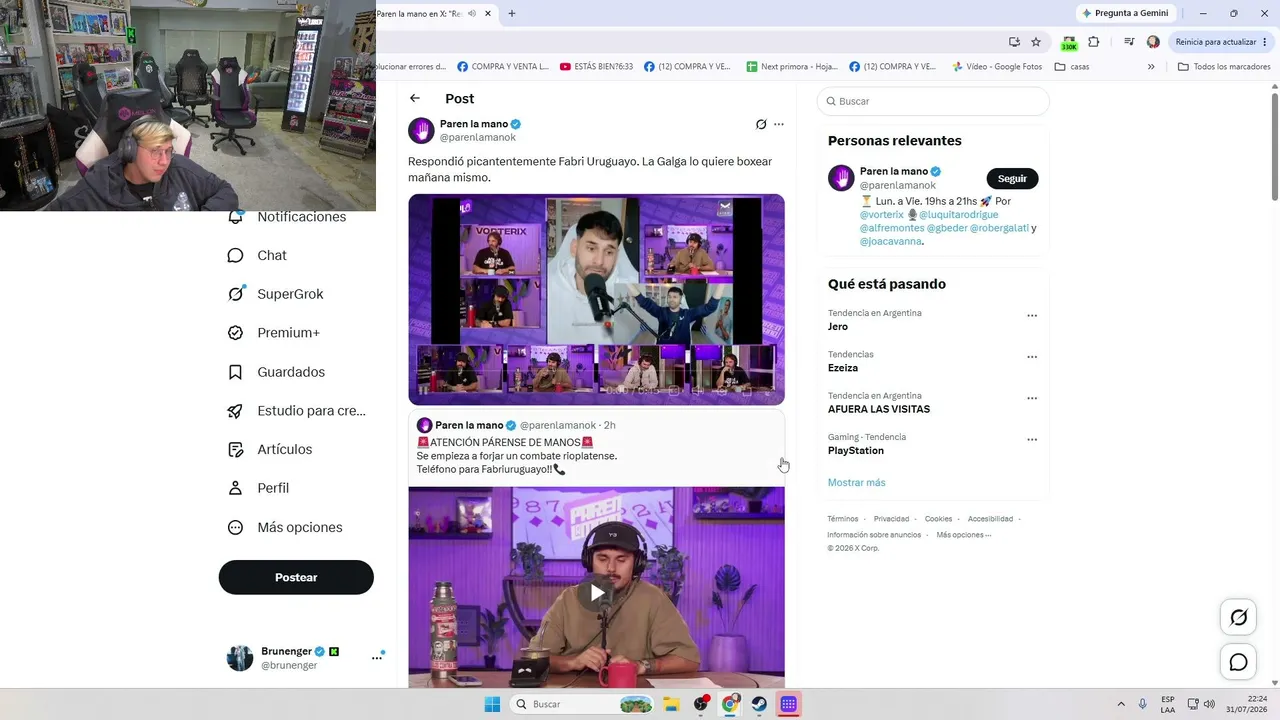Open Notificaciones in the X sidebar
Viewport: 1280px width, 720px height.
click(301, 217)
